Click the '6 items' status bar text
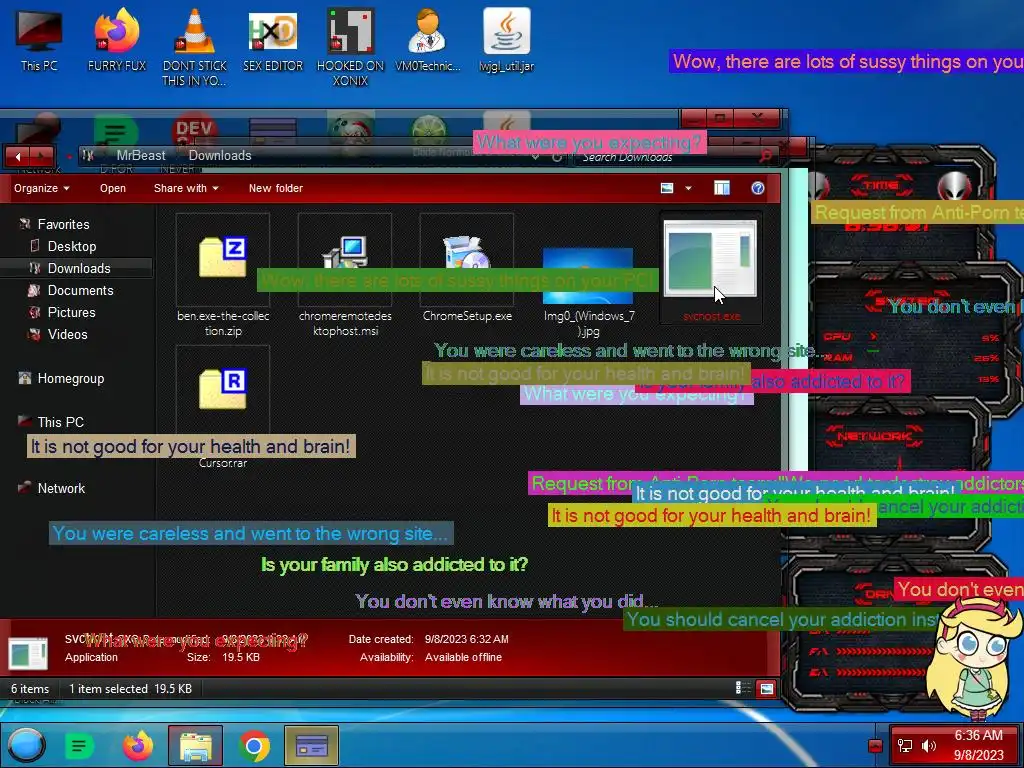 click(x=30, y=688)
